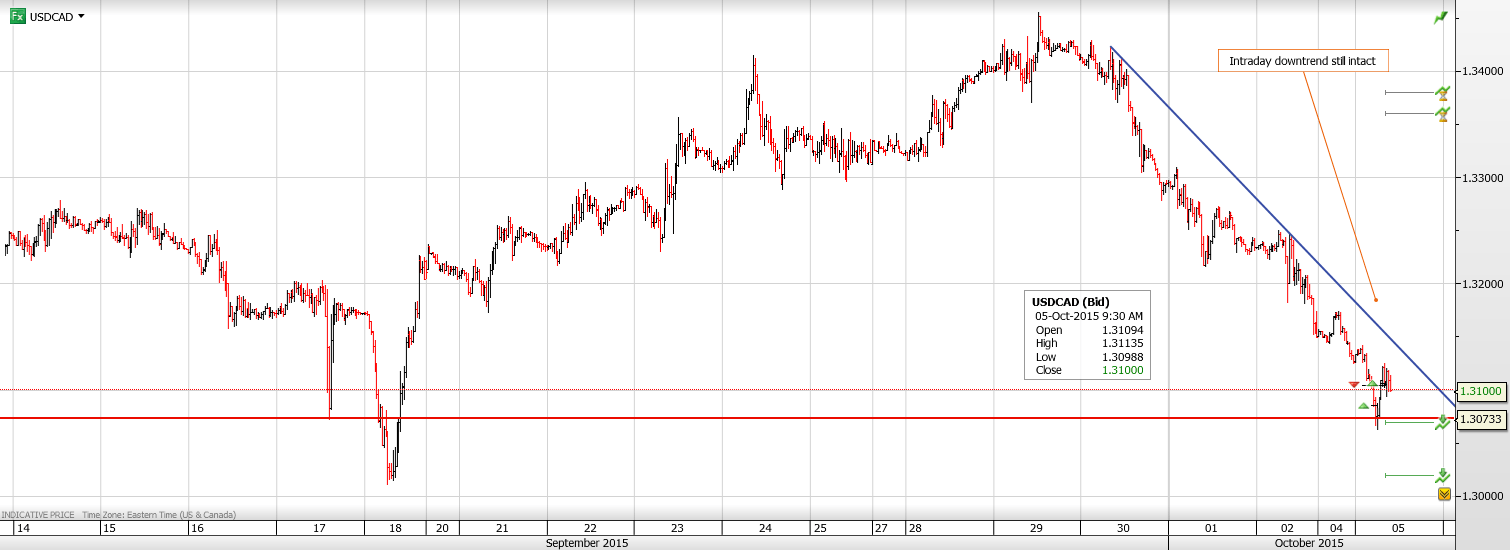The width and height of the screenshot is (1510, 550).
Task: Select the red horizontal support line
Action: point(700,418)
